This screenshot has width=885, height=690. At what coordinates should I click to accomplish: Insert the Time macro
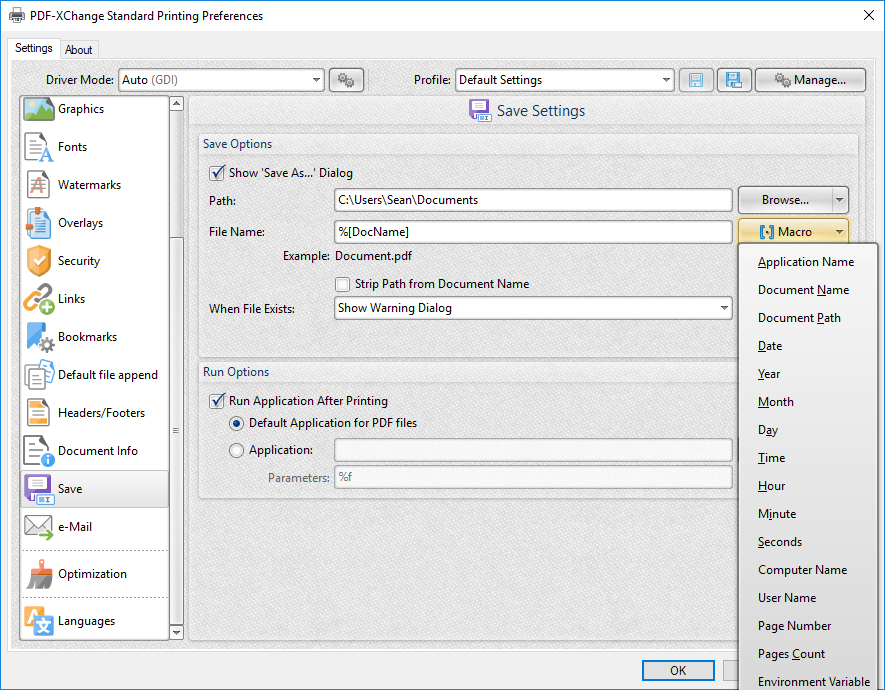pos(808,458)
